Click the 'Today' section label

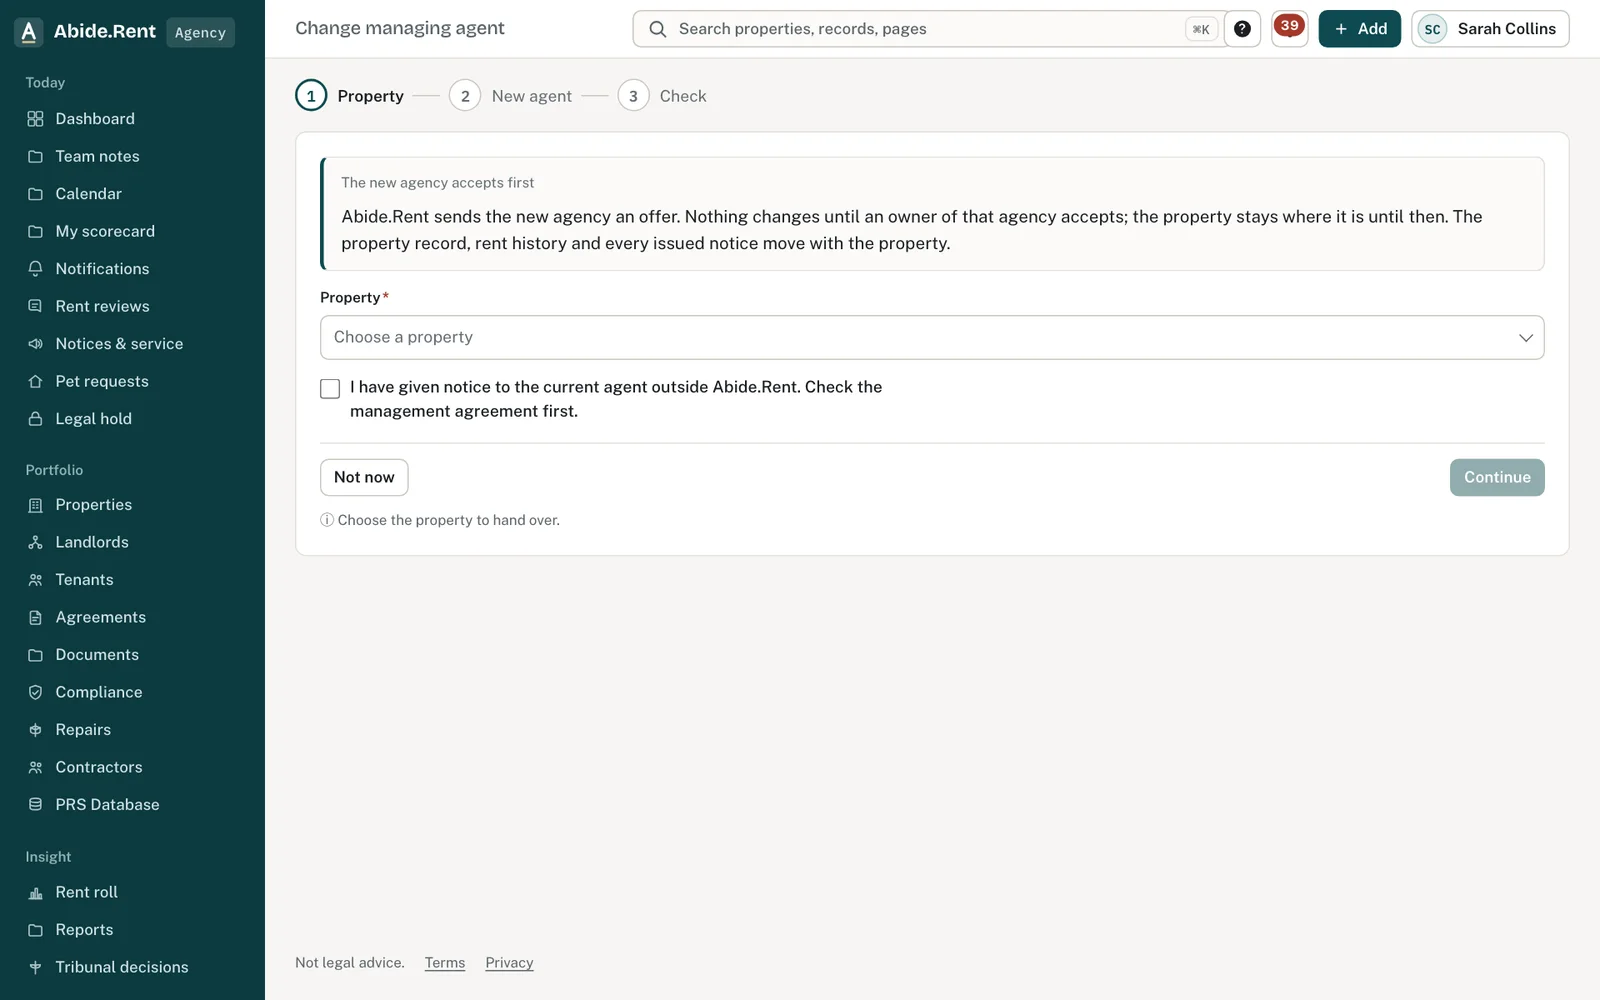(45, 83)
